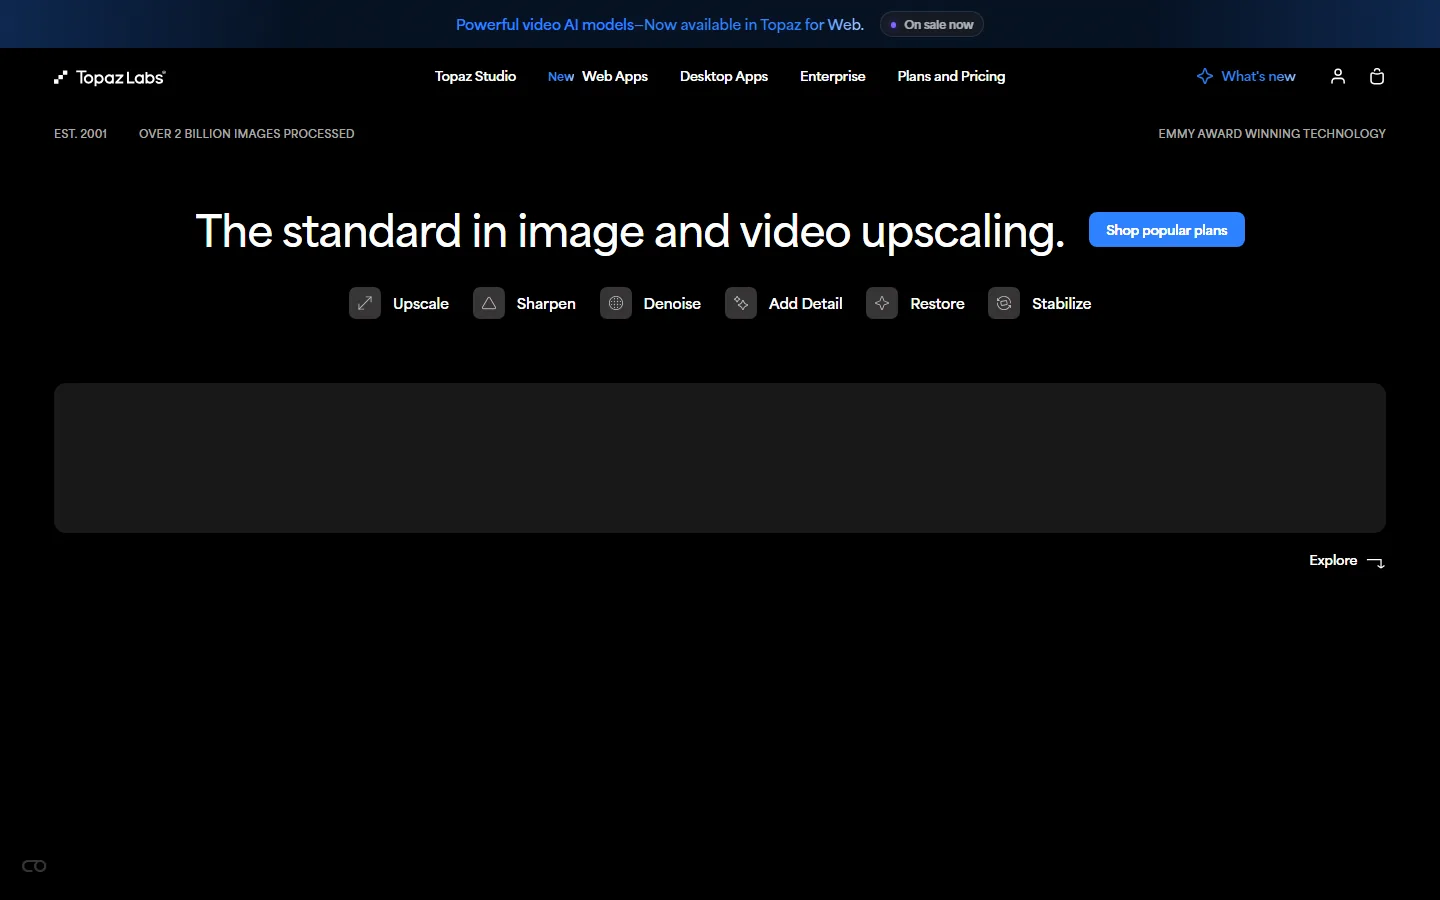Open the Topaz Studio menu

pyautogui.click(x=475, y=76)
